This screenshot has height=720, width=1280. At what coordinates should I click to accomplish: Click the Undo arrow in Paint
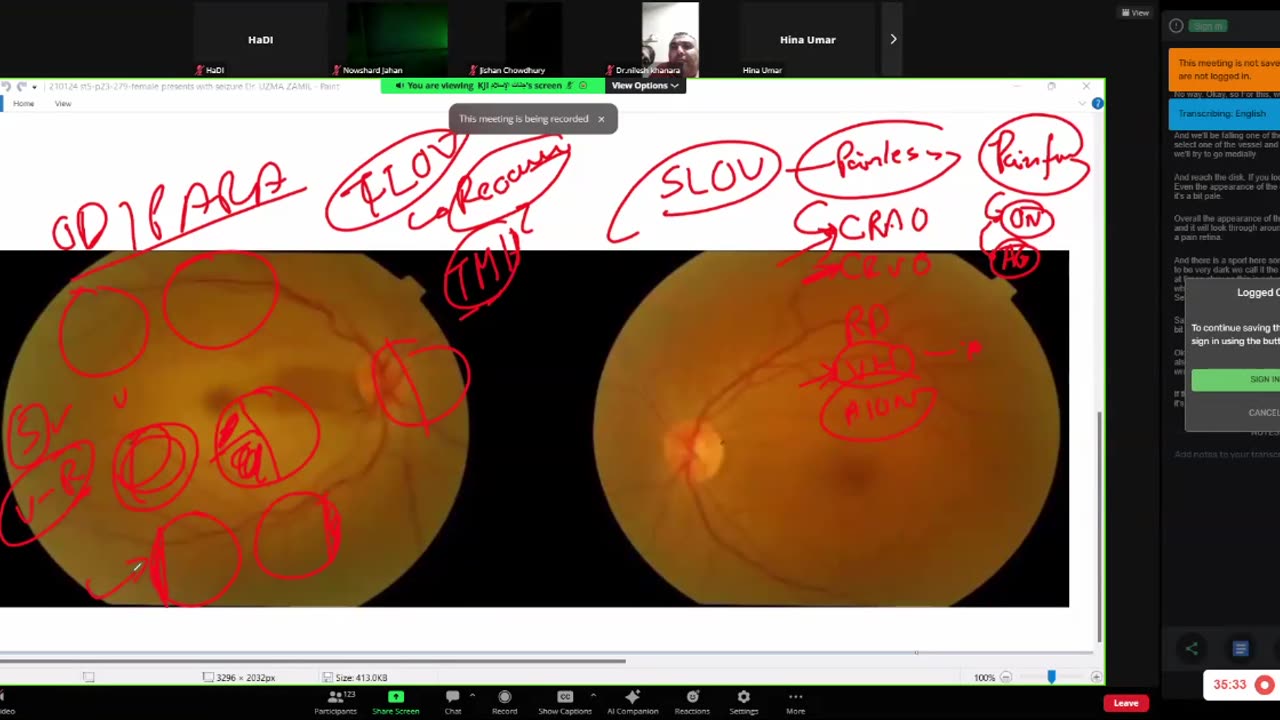pyautogui.click(x=7, y=87)
